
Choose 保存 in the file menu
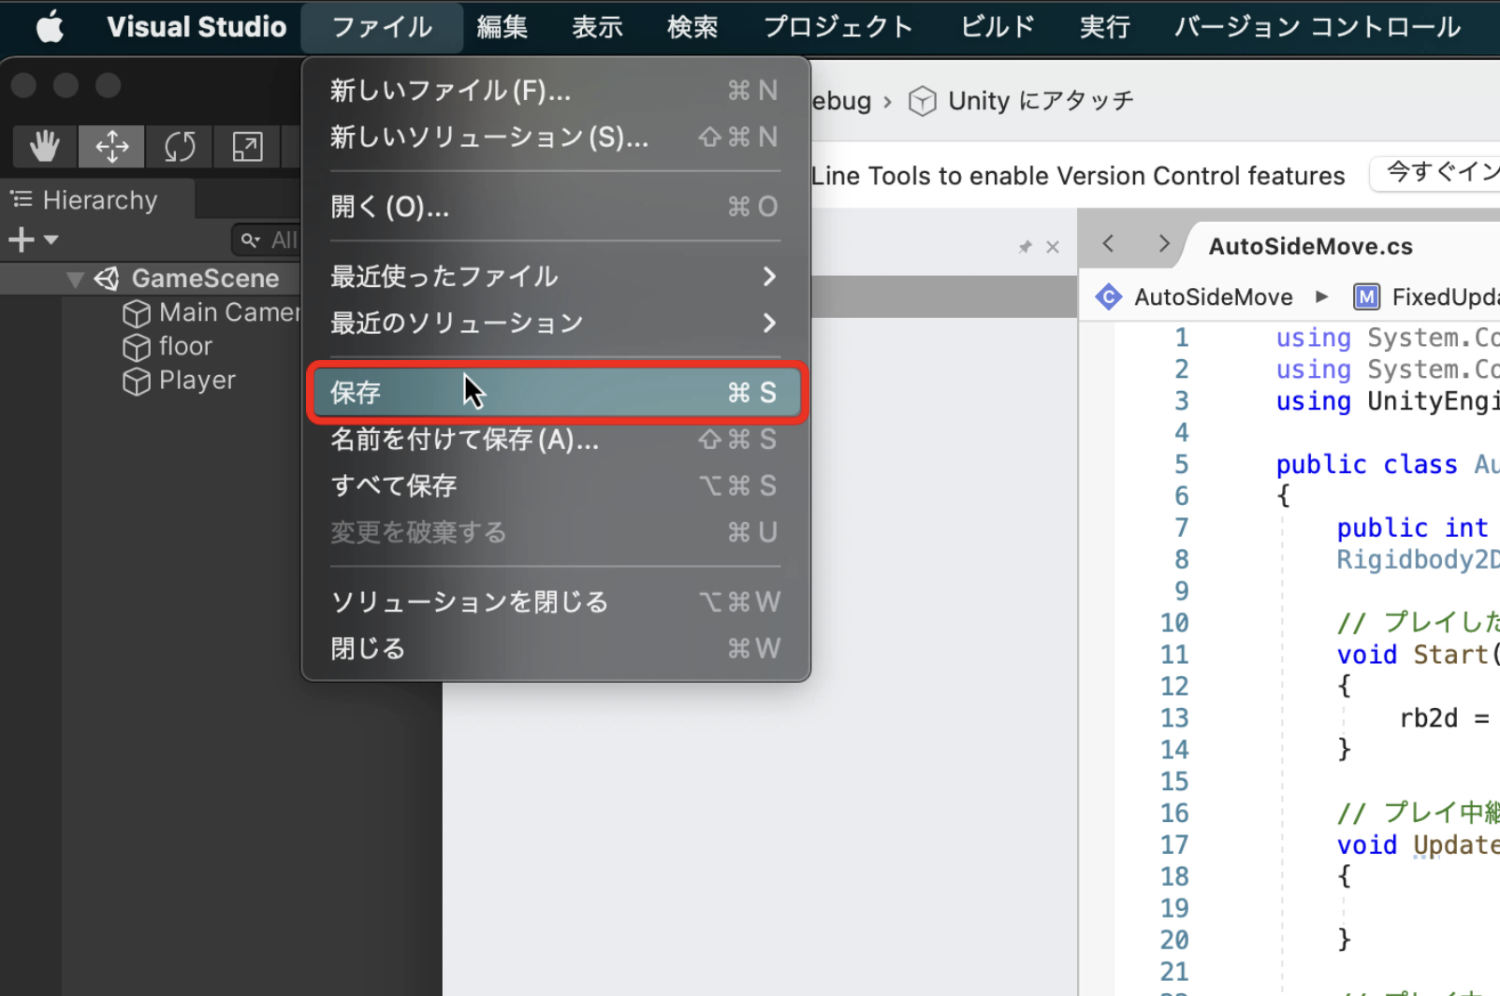(556, 392)
